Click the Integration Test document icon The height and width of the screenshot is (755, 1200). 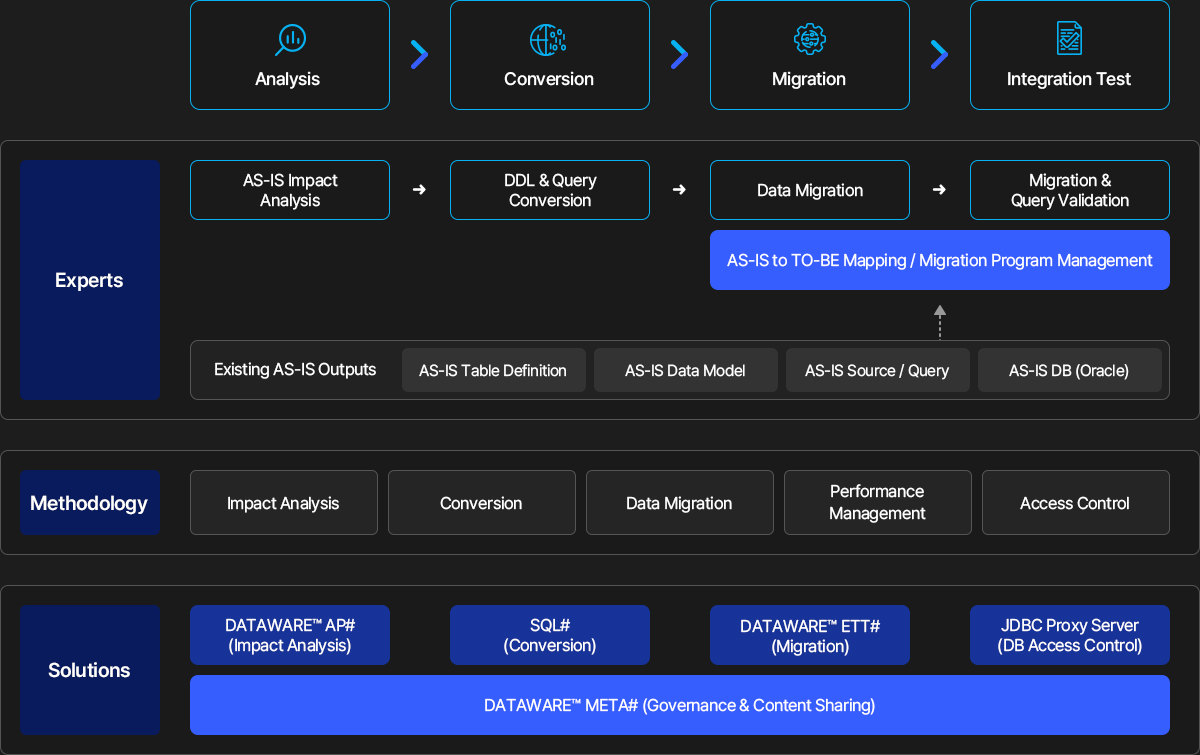coord(1069,39)
